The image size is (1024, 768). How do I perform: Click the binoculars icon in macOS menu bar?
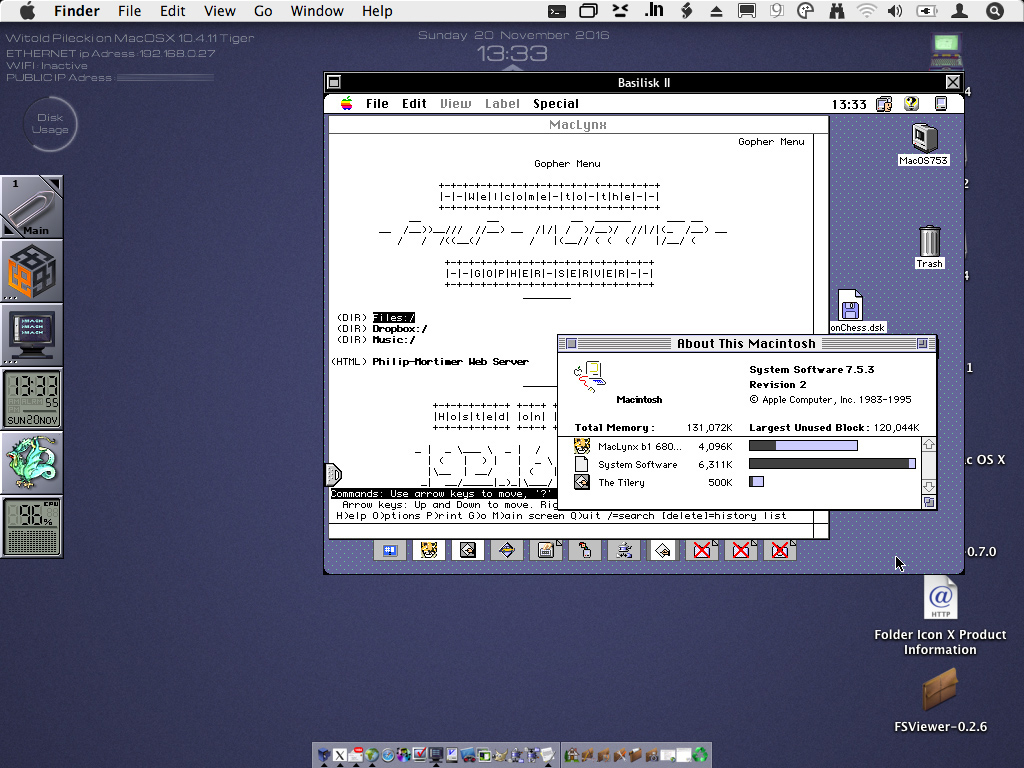837,11
